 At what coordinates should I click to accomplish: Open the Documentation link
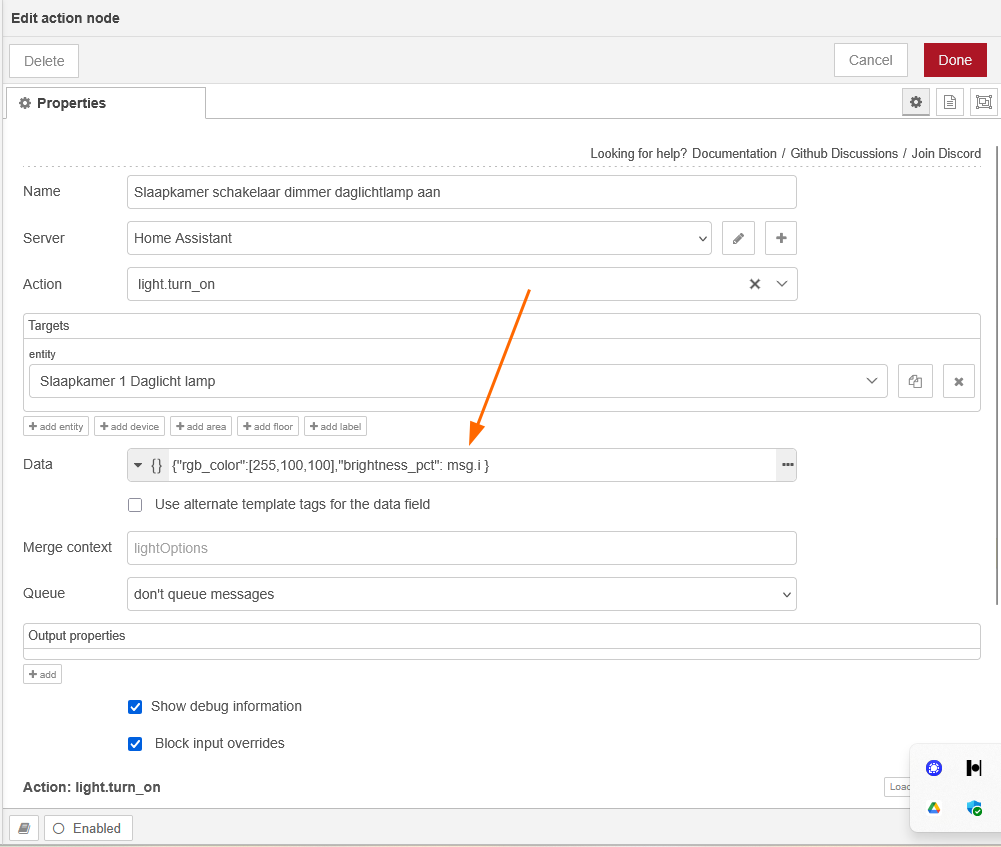click(734, 153)
